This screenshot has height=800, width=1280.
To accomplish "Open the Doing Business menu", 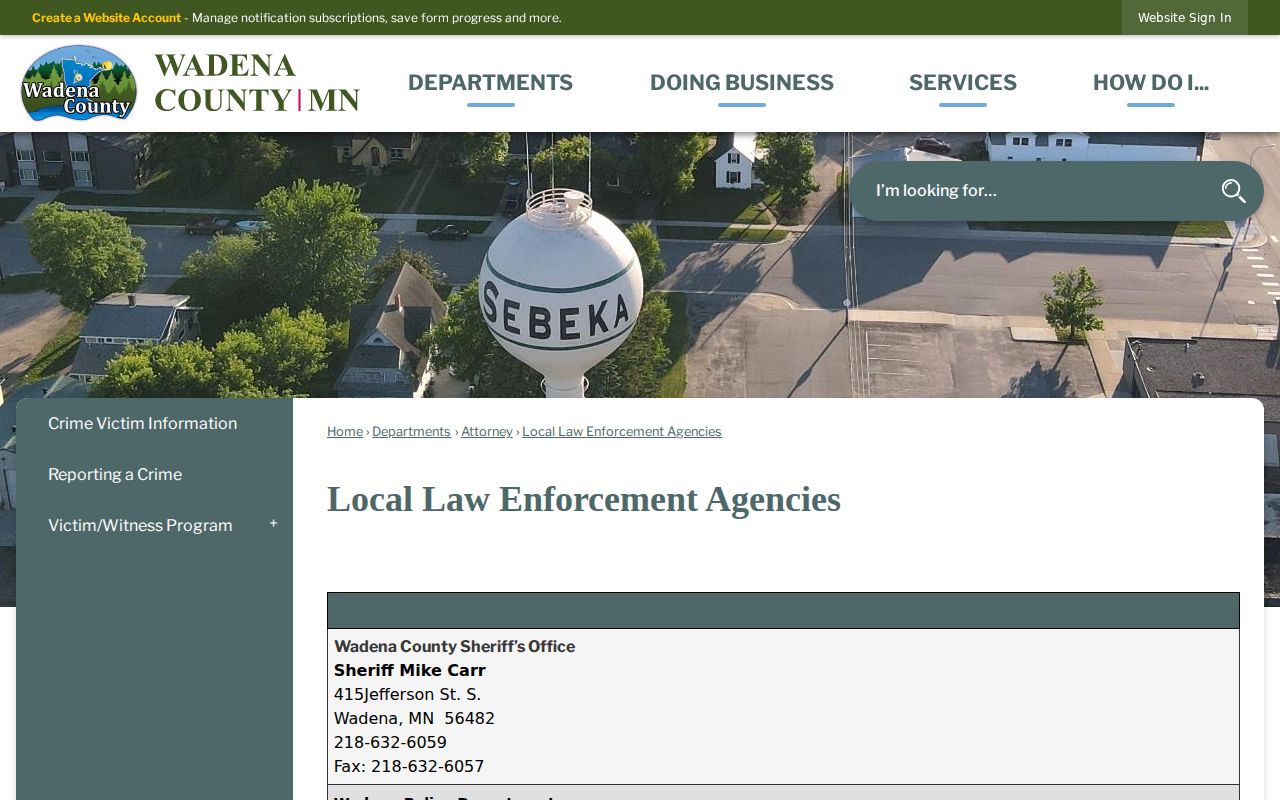I will pos(741,83).
